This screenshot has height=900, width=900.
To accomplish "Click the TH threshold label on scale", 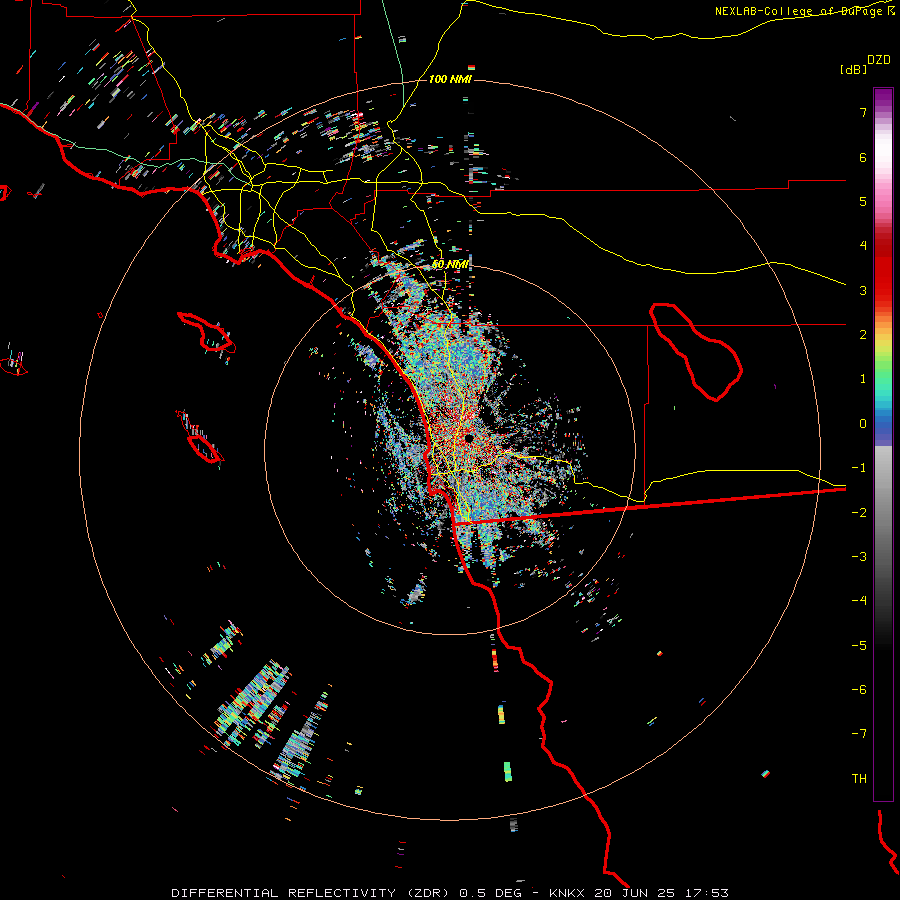I will pos(859,779).
